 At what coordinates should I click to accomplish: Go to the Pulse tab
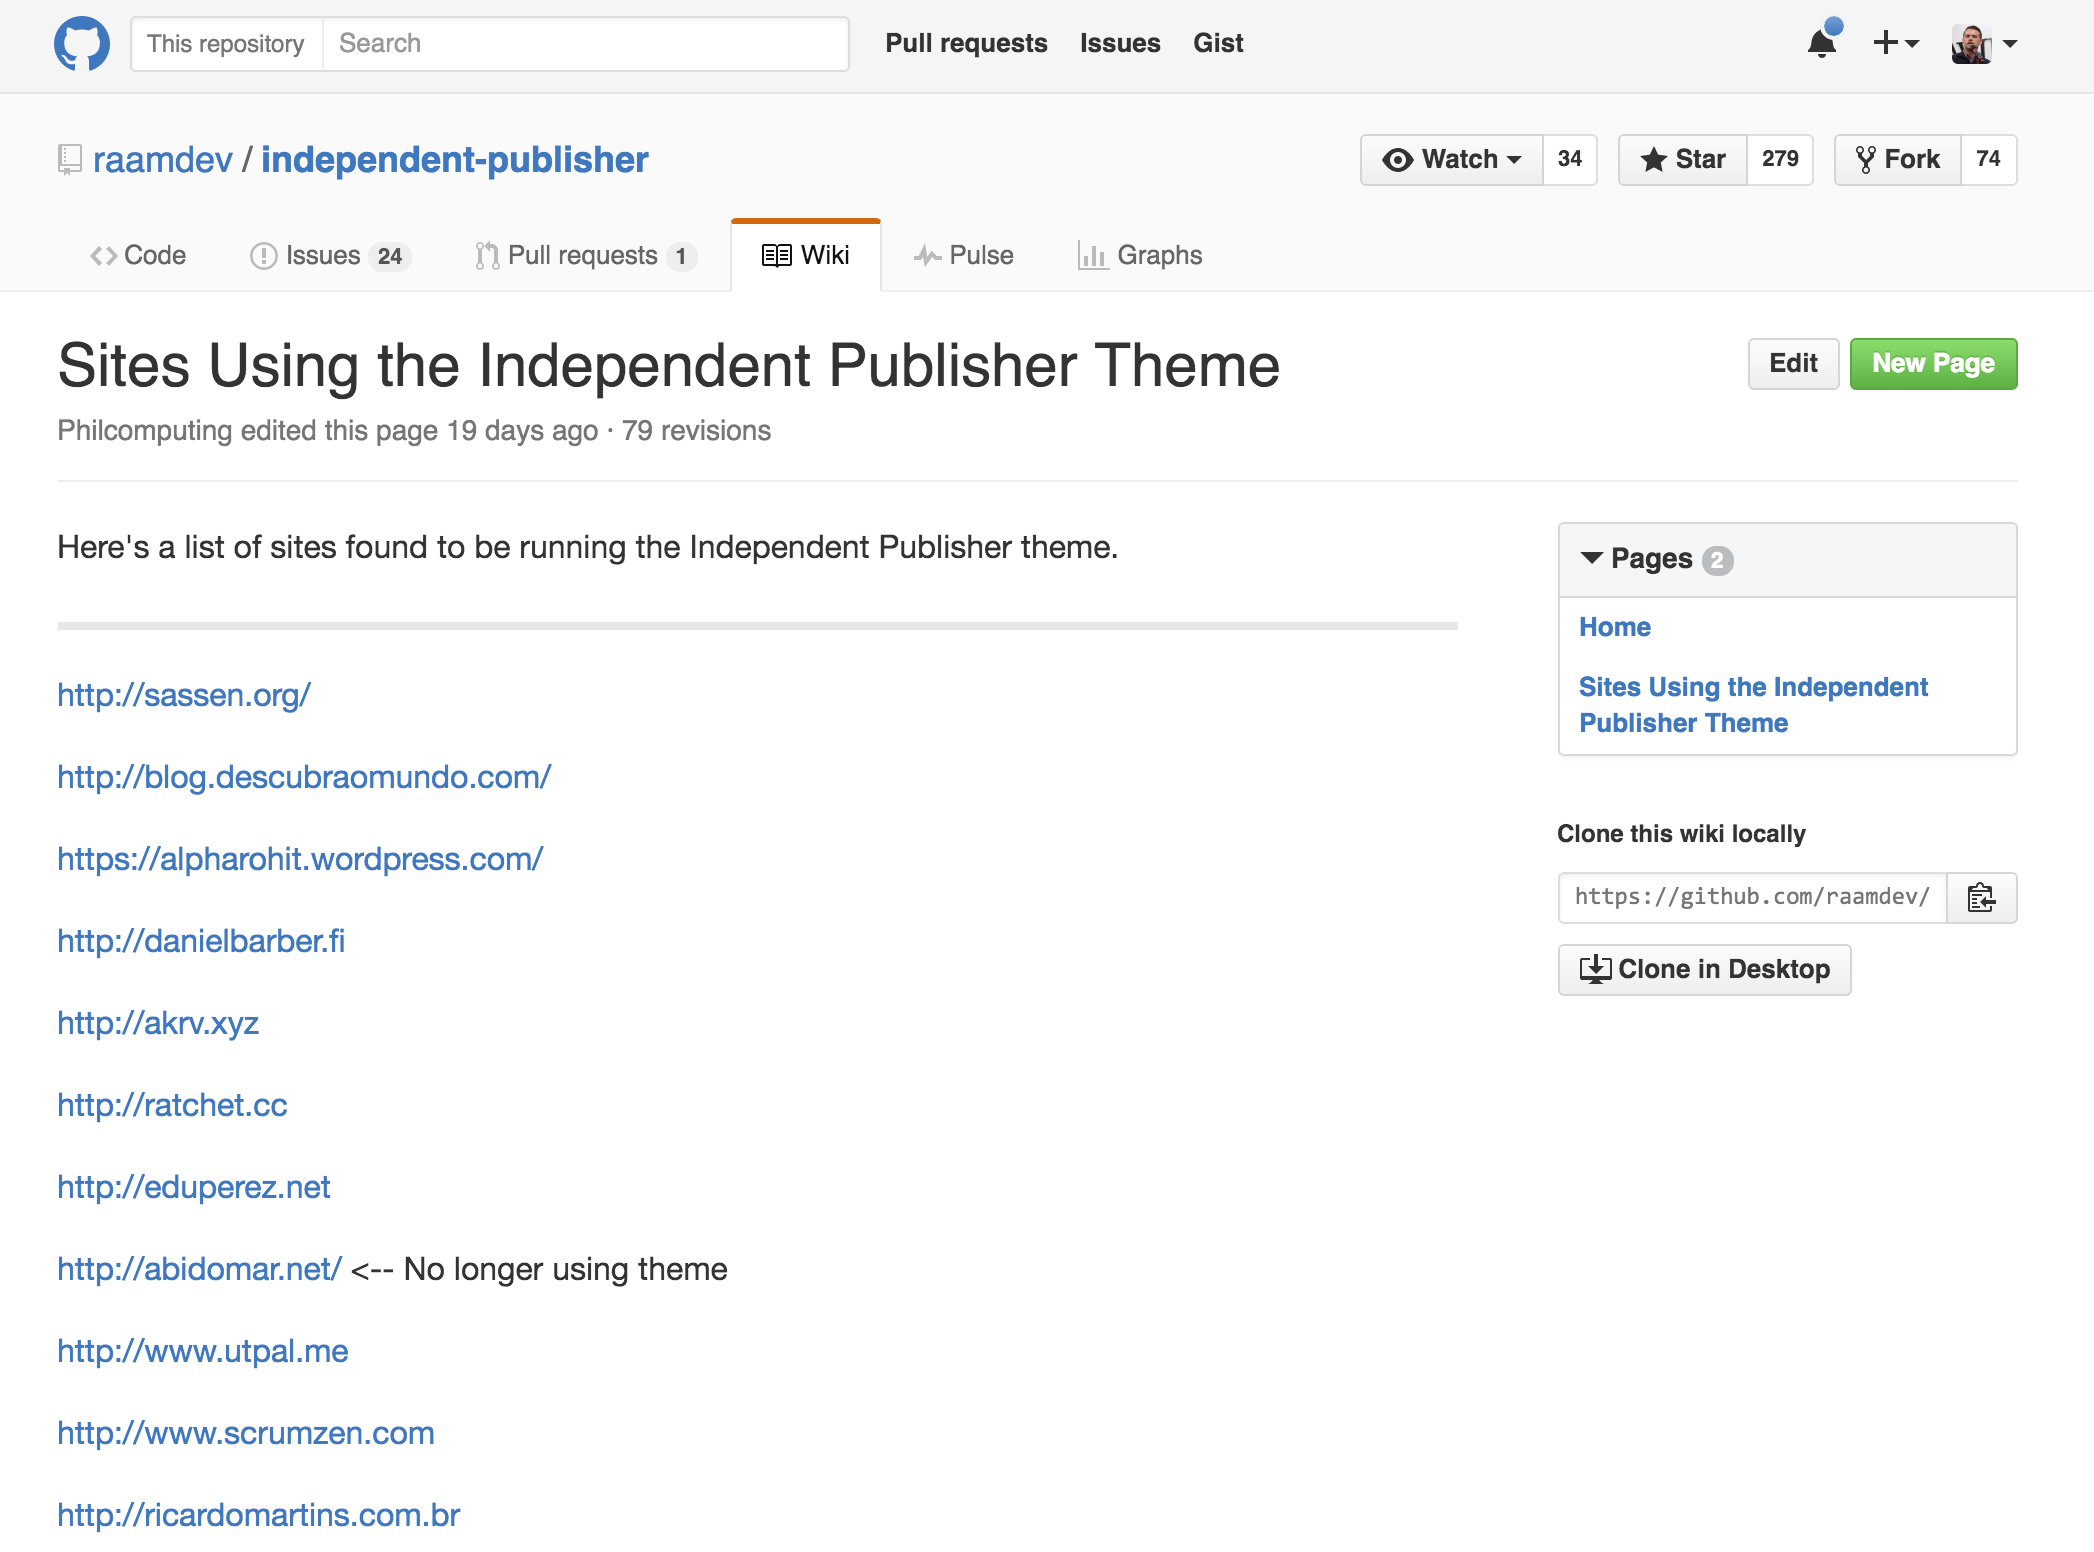click(x=963, y=256)
